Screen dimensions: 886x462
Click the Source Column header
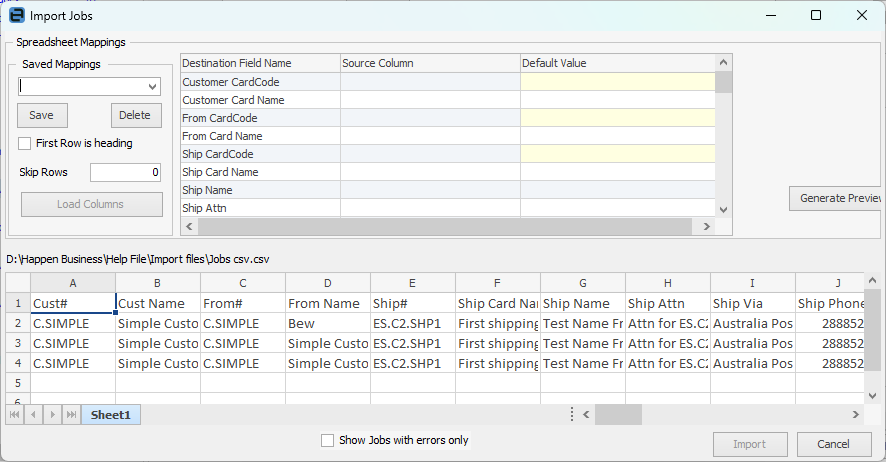(430, 63)
